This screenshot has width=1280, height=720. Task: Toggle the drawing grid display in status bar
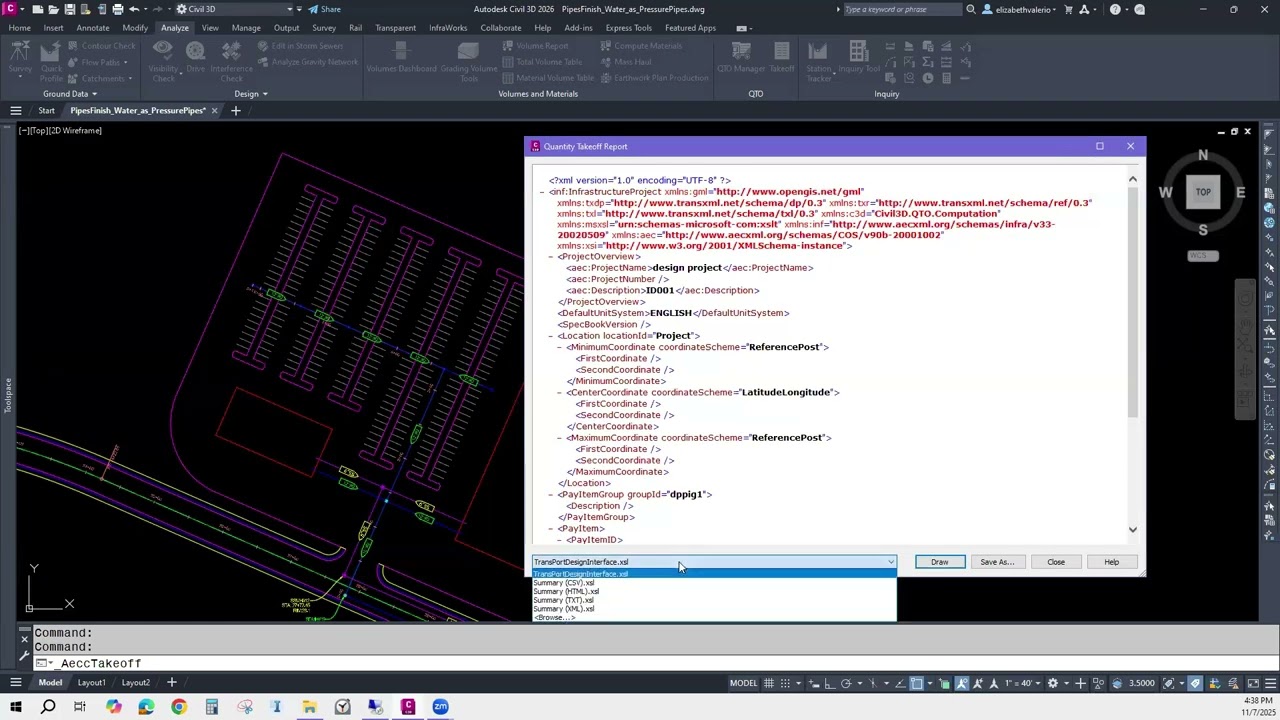coord(769,683)
